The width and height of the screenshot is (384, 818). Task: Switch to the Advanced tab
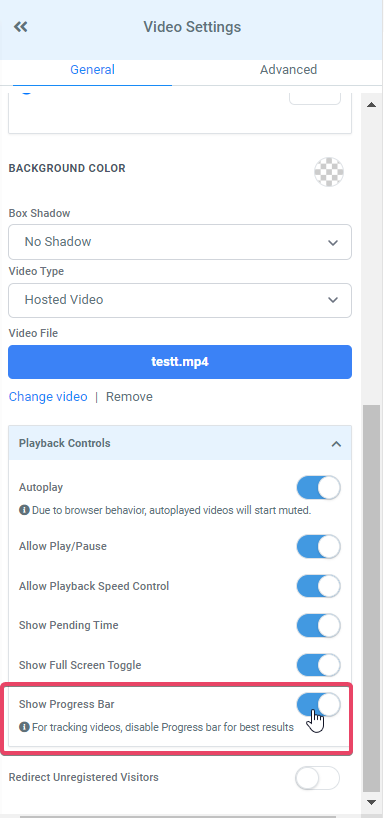(x=288, y=70)
